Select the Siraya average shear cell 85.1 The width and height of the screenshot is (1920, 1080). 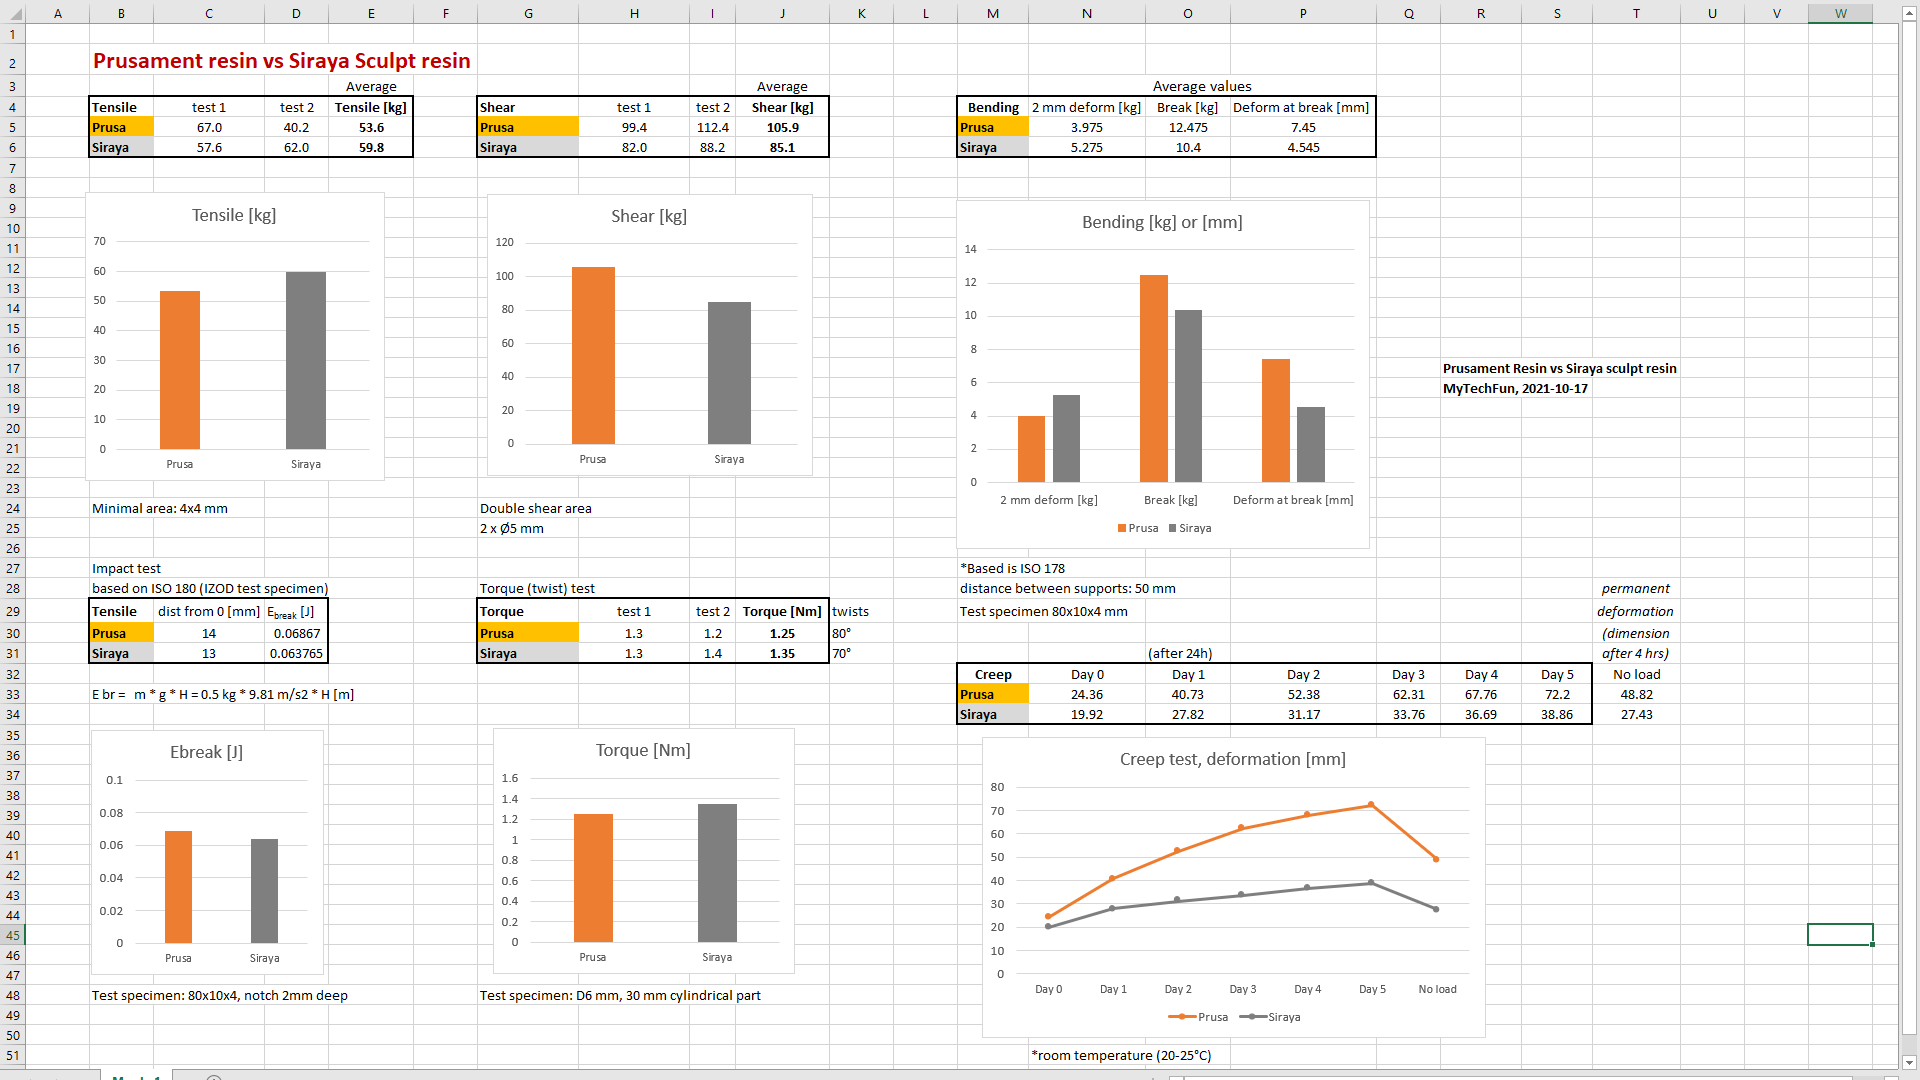click(x=782, y=147)
